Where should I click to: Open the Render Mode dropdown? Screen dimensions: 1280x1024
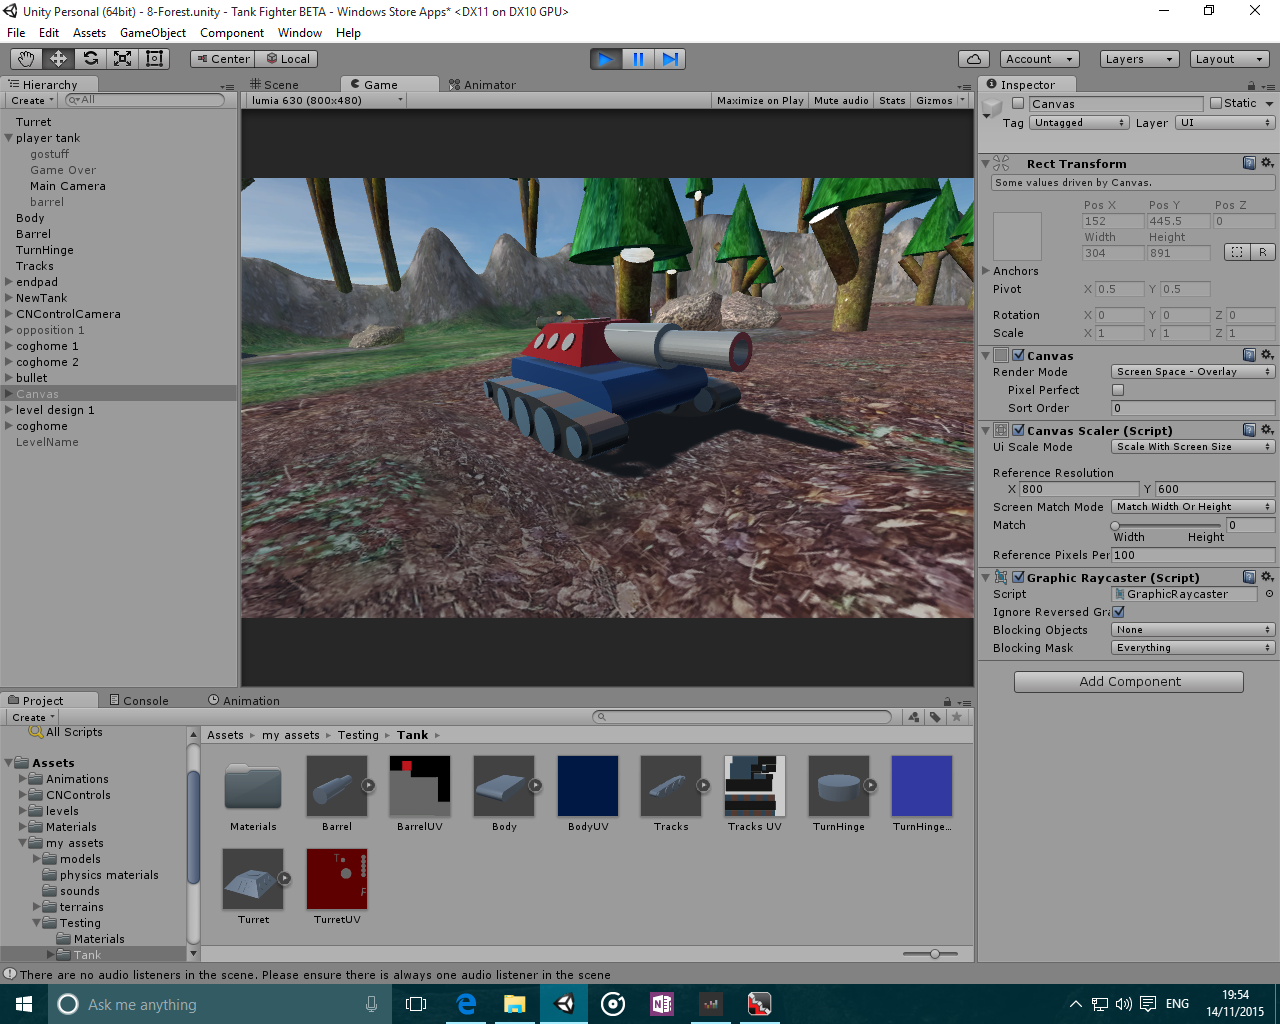1193,372
